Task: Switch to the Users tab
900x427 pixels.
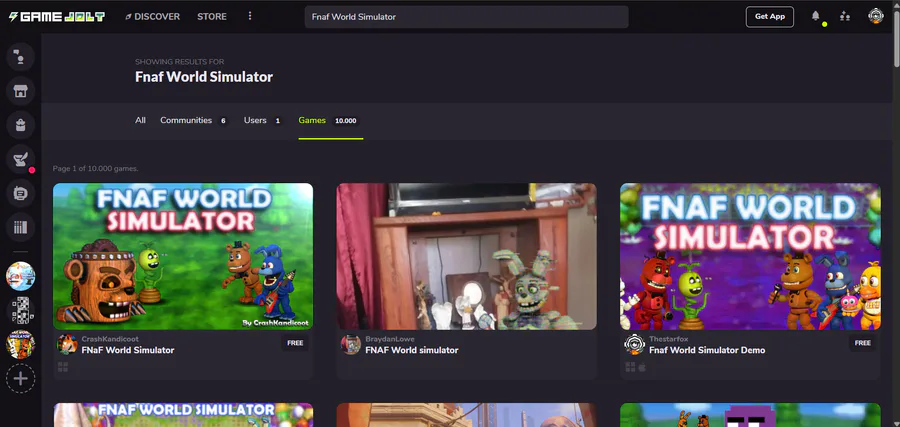Action: [263, 121]
